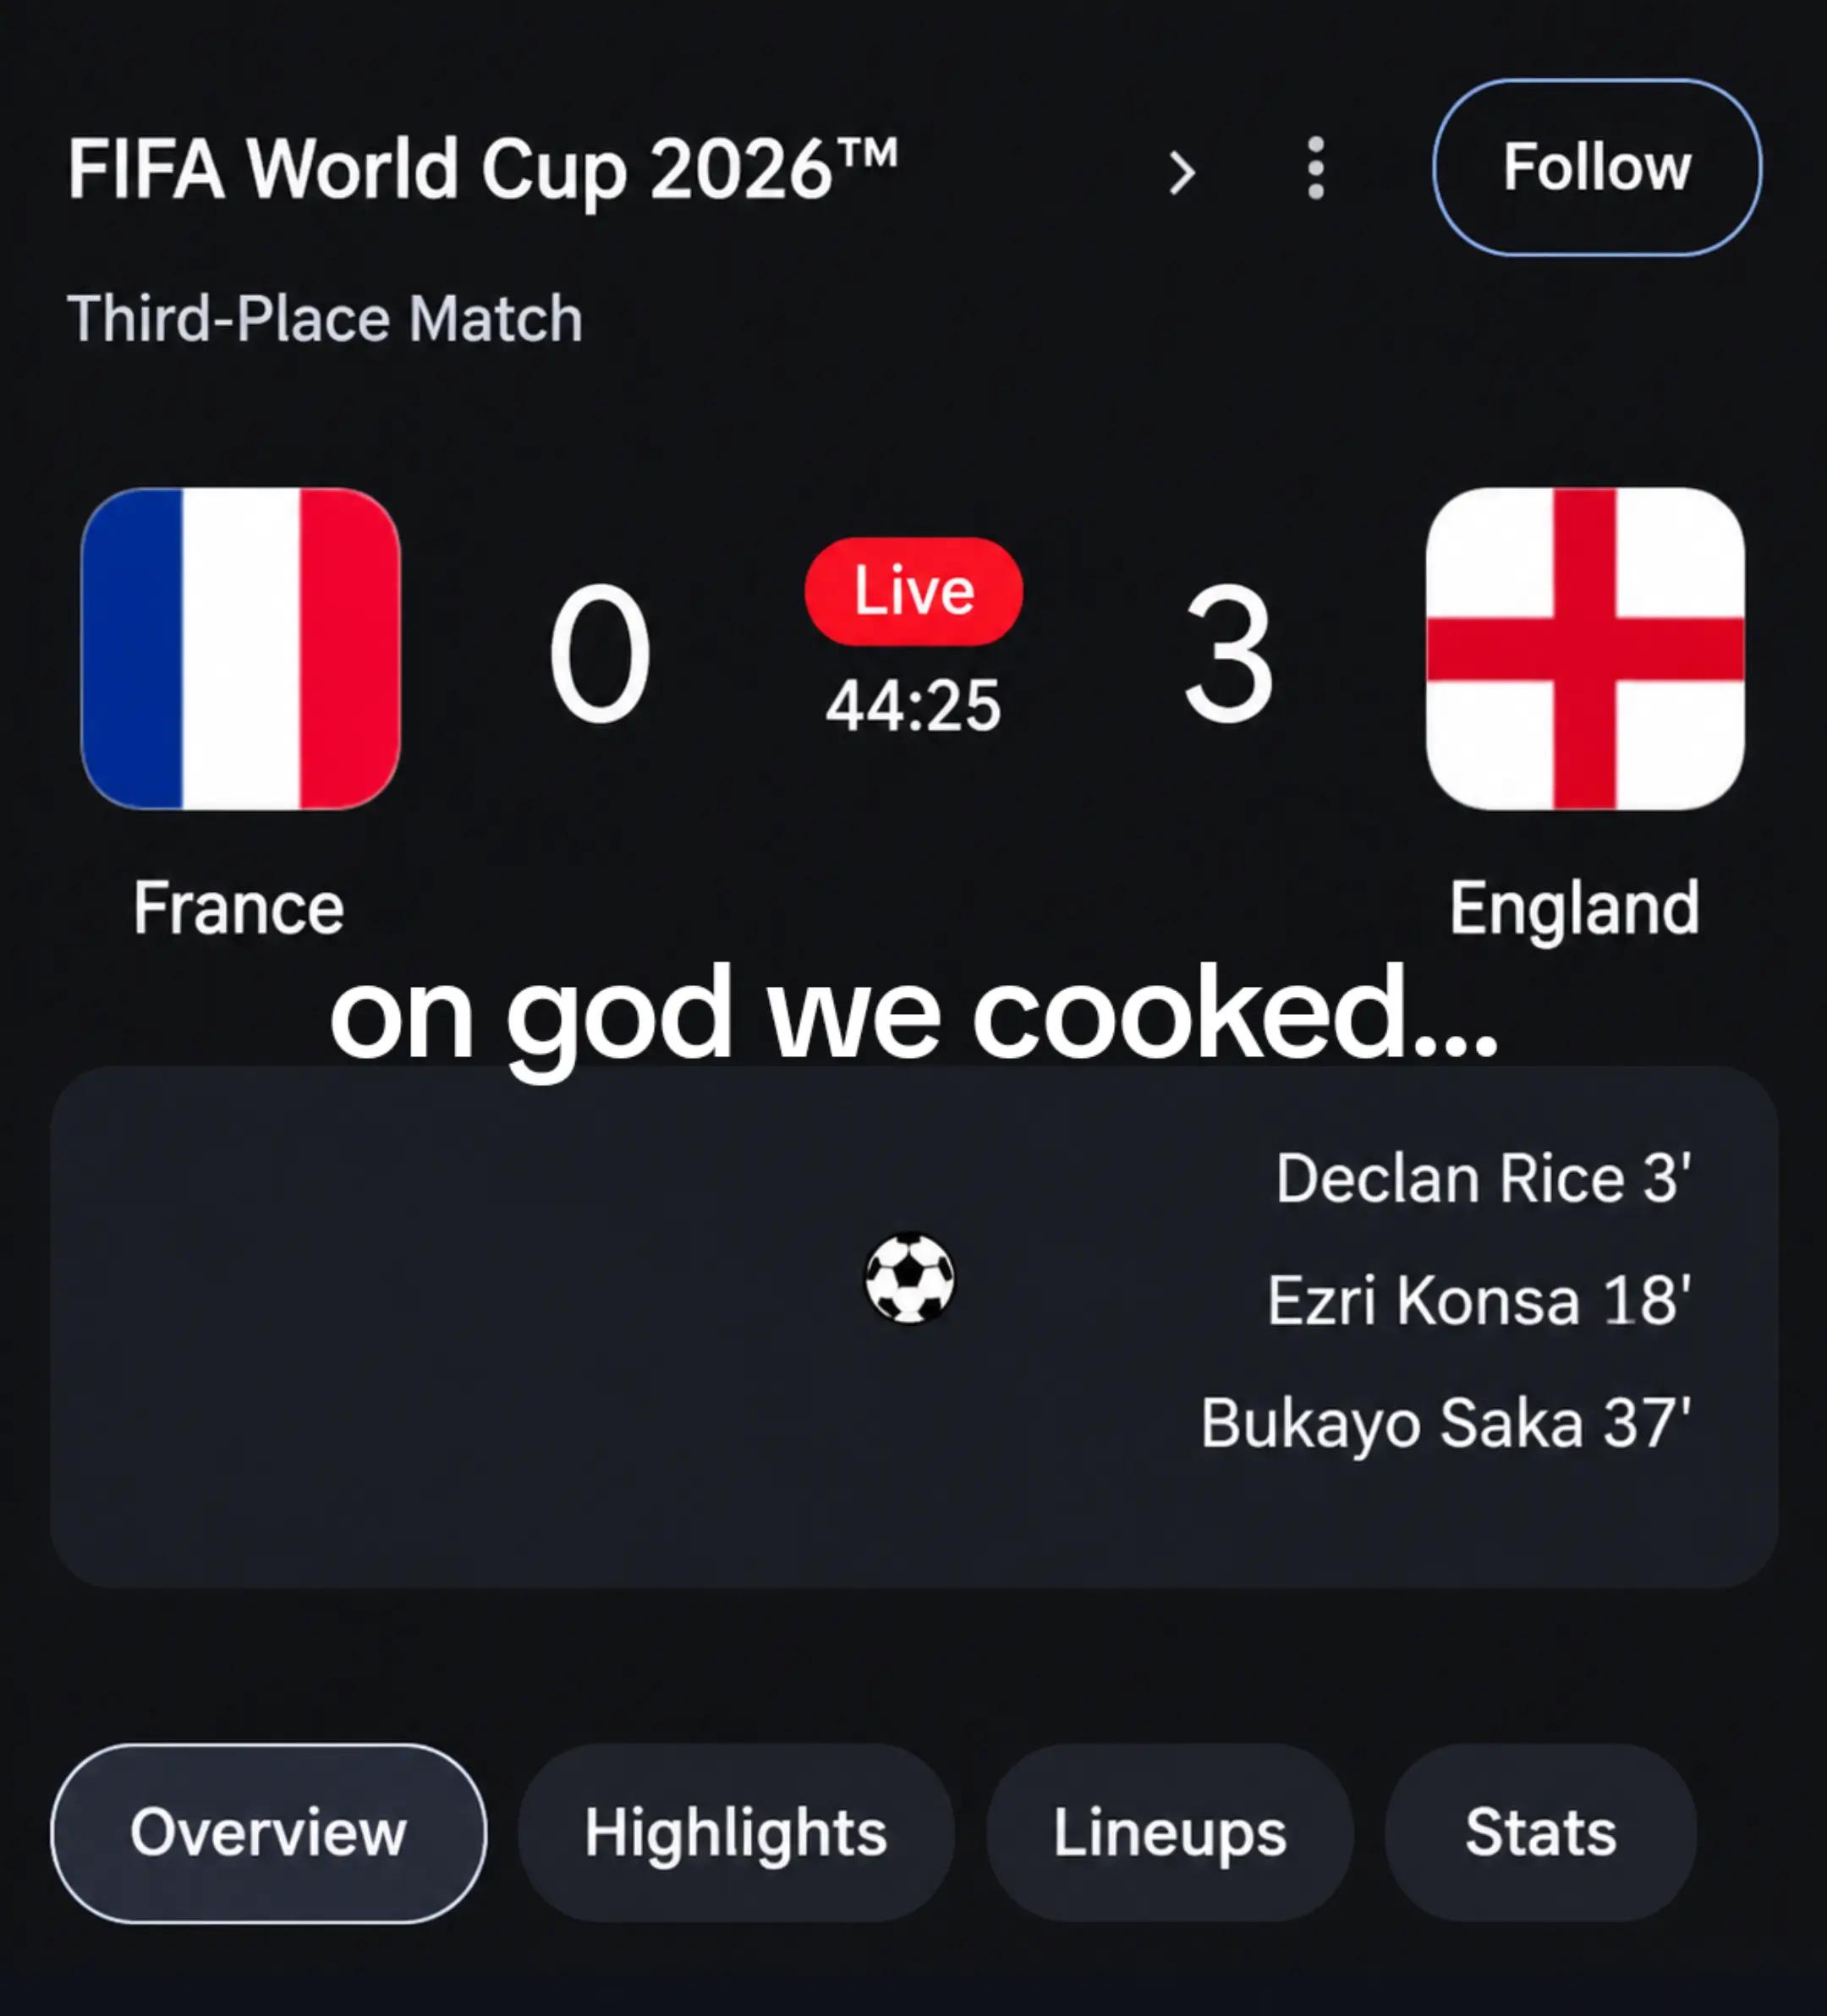Select Declan Rice 3' goal entry
This screenshot has height=2016, width=1827.
click(x=1484, y=1178)
